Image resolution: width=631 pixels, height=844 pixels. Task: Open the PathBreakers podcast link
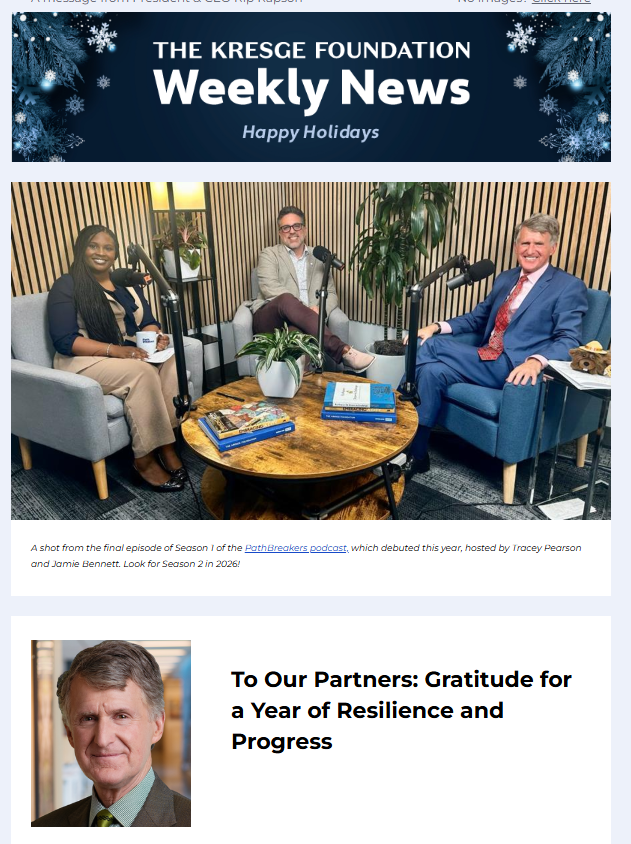click(x=296, y=548)
